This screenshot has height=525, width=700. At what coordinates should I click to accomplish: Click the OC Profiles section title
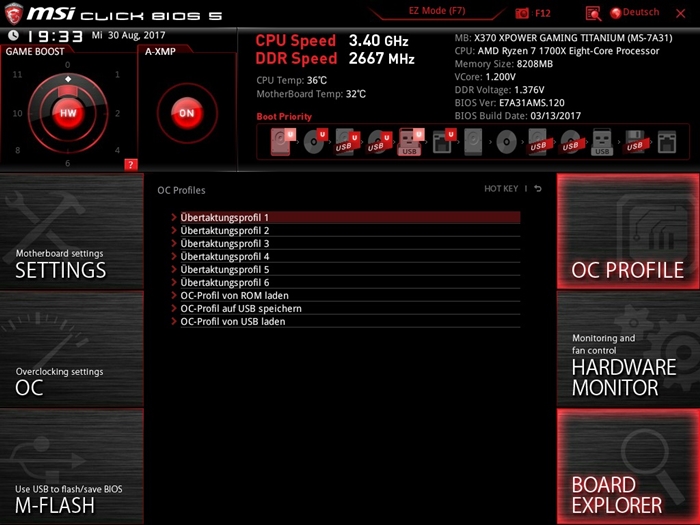coord(181,190)
